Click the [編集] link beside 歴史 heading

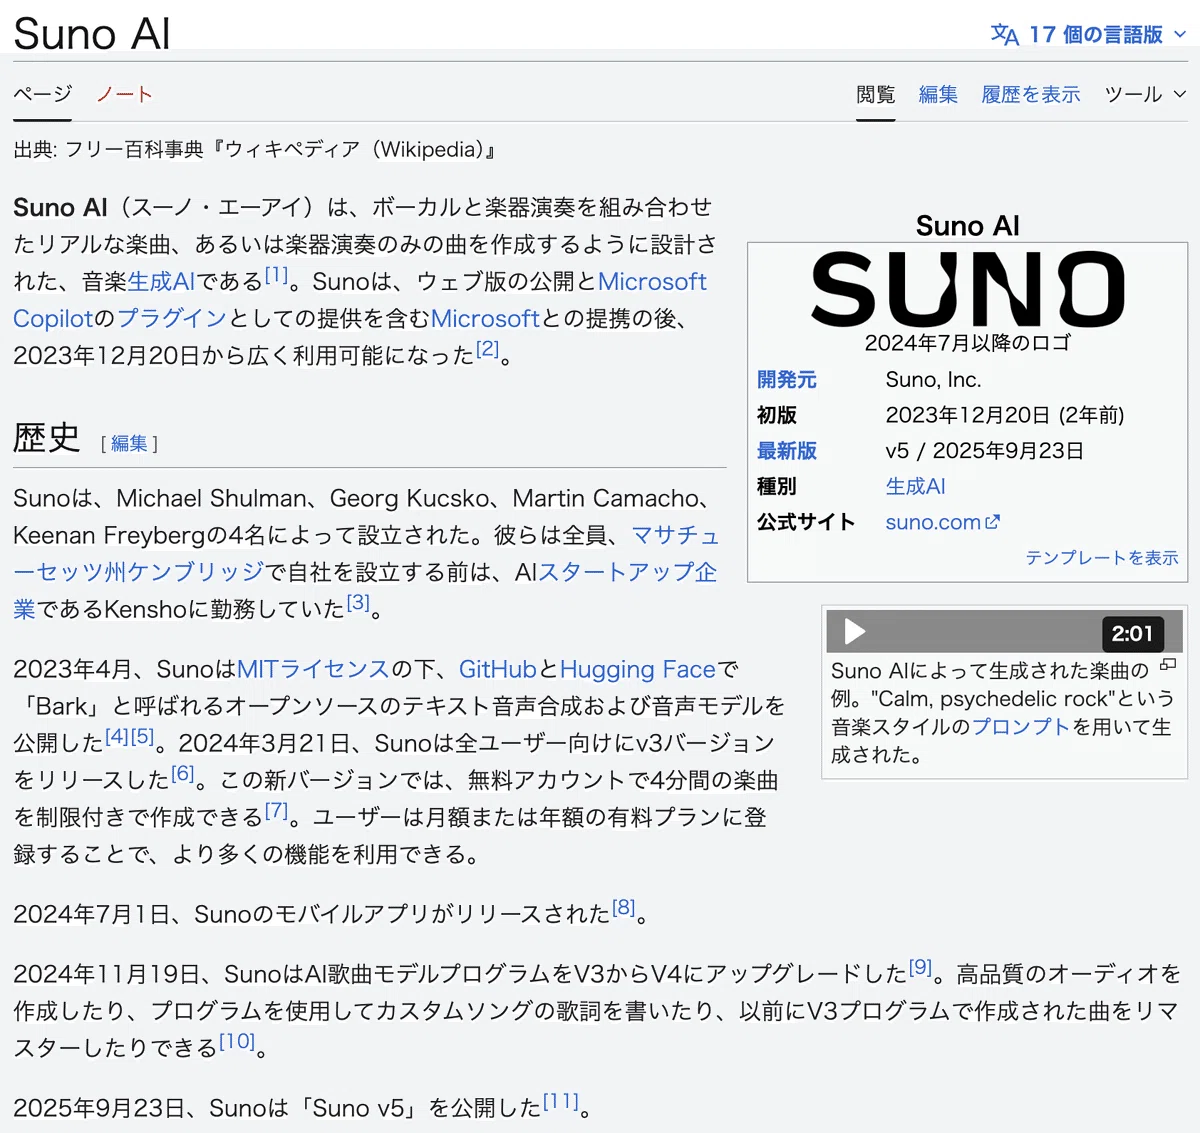(129, 443)
